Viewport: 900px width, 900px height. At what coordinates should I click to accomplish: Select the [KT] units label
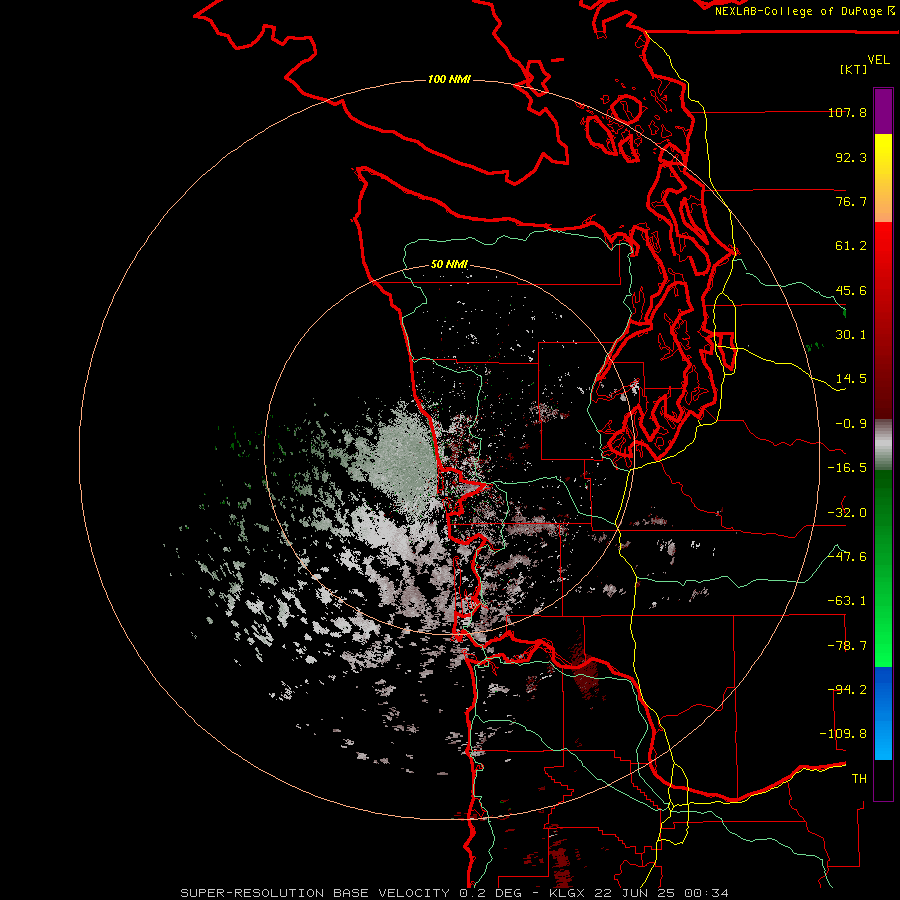pos(853,69)
